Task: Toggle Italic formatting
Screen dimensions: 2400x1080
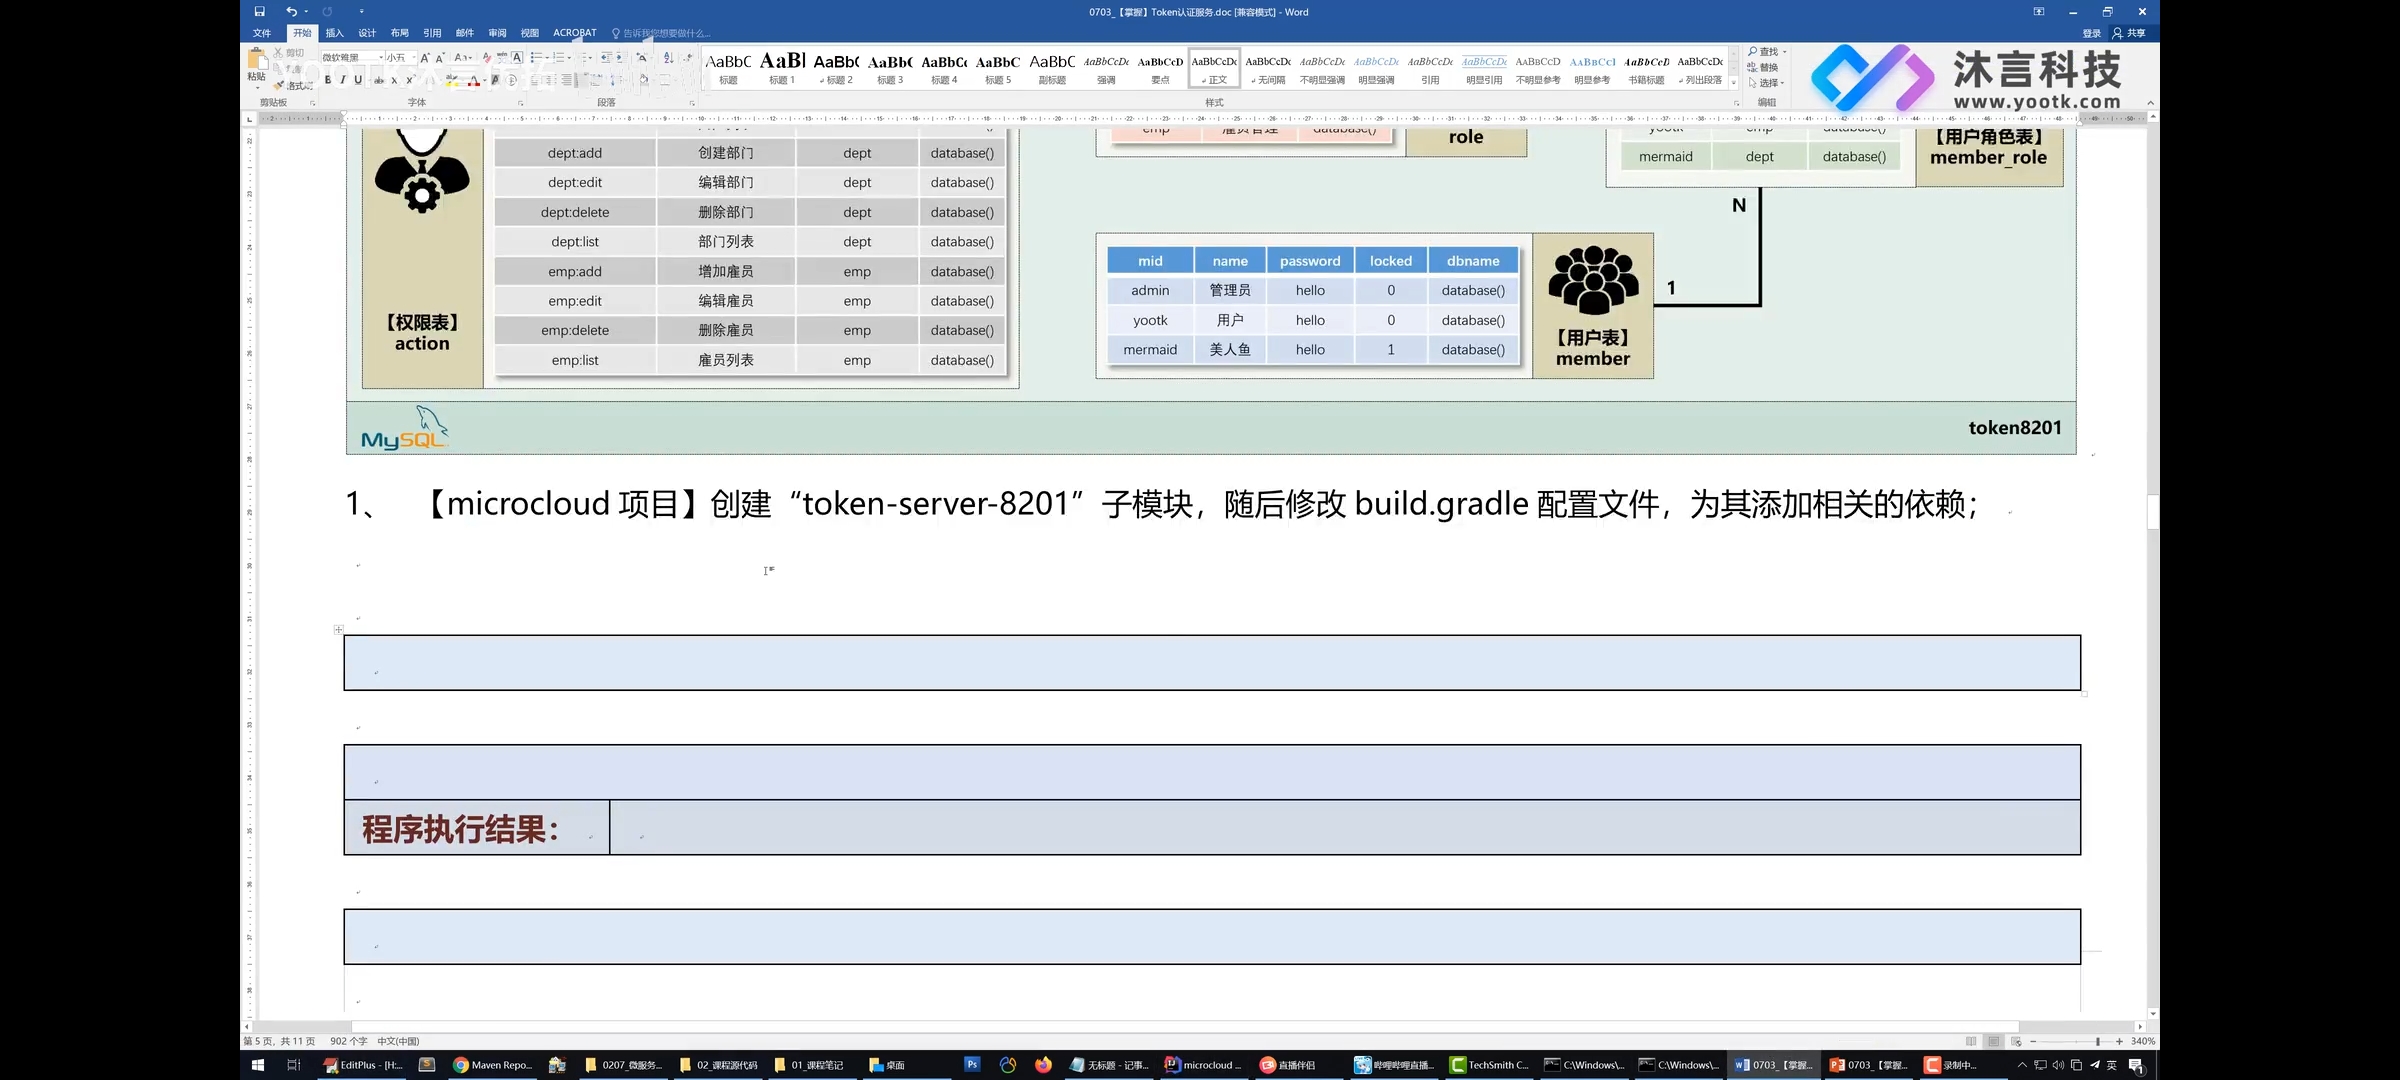Action: click(x=343, y=80)
